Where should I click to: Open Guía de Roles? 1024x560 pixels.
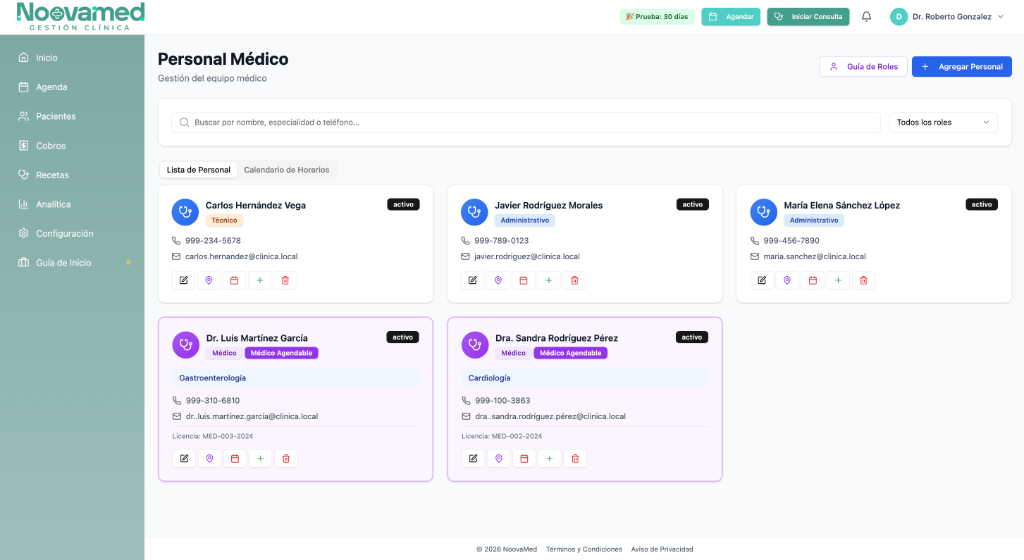click(x=863, y=67)
